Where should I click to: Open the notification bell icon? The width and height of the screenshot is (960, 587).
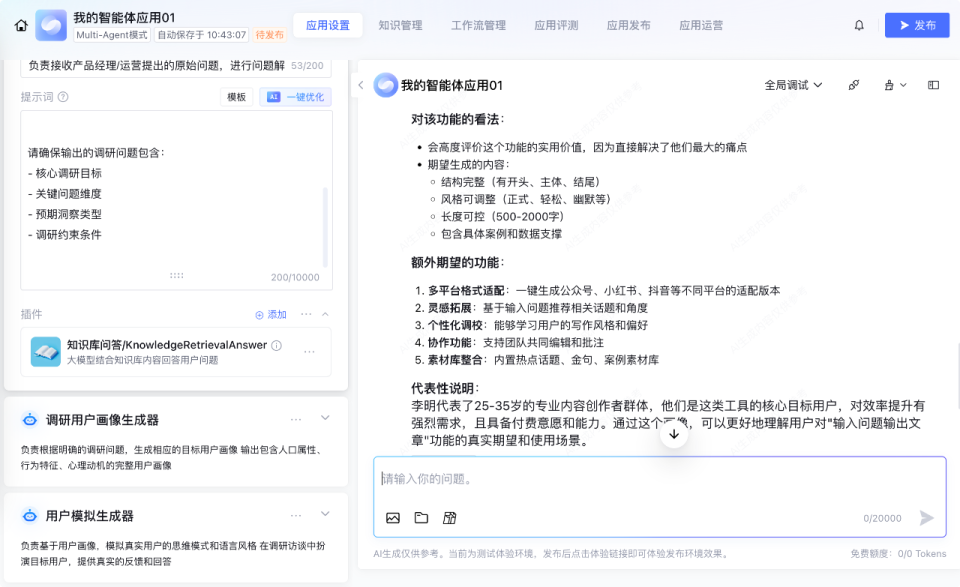[859, 24]
